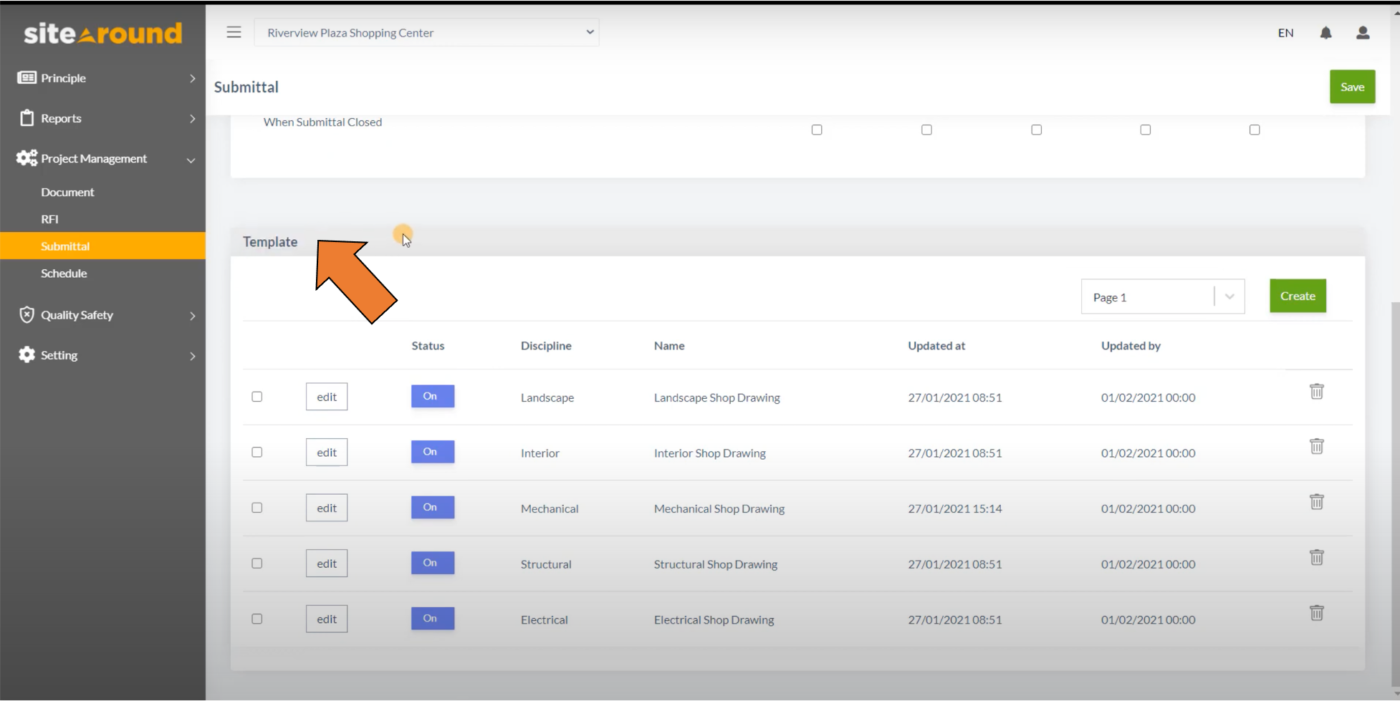This screenshot has width=1400, height=701.
Task: Click the Status column header
Action: point(428,346)
